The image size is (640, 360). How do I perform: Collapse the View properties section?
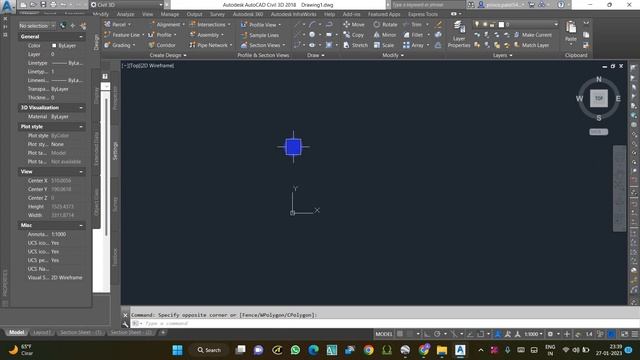point(81,172)
